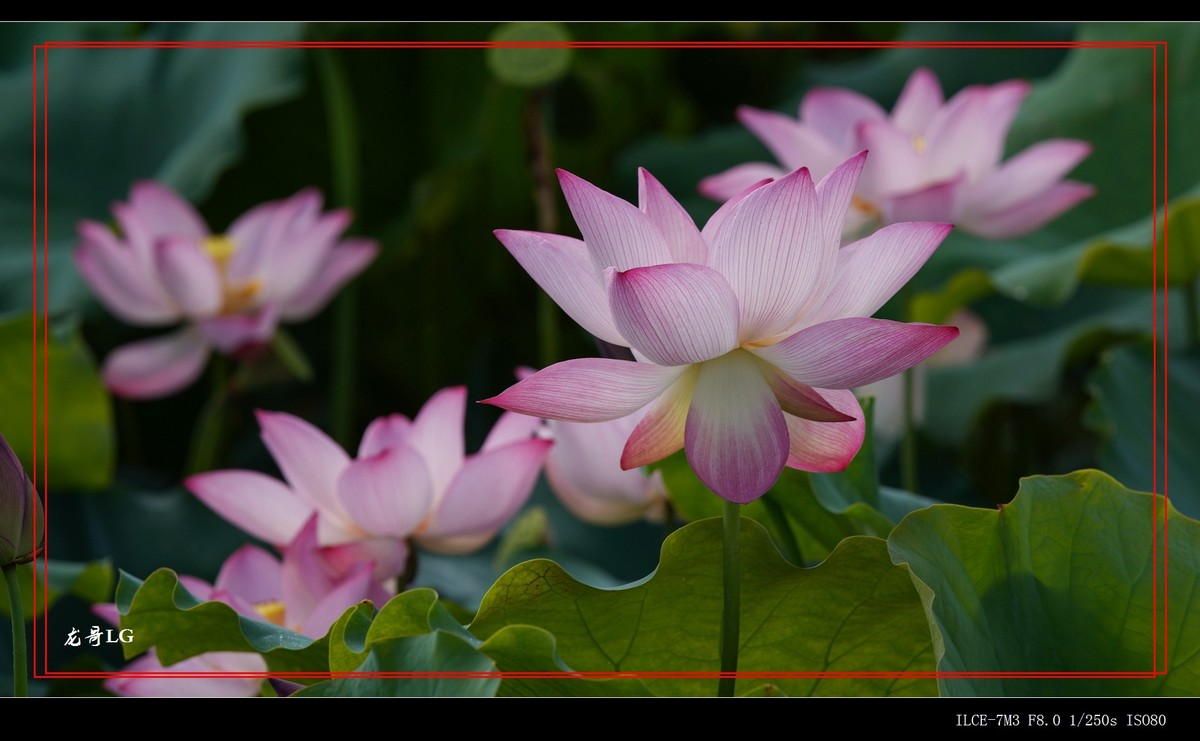
Task: Click the ISO80 text in footer
Action: 1145,720
